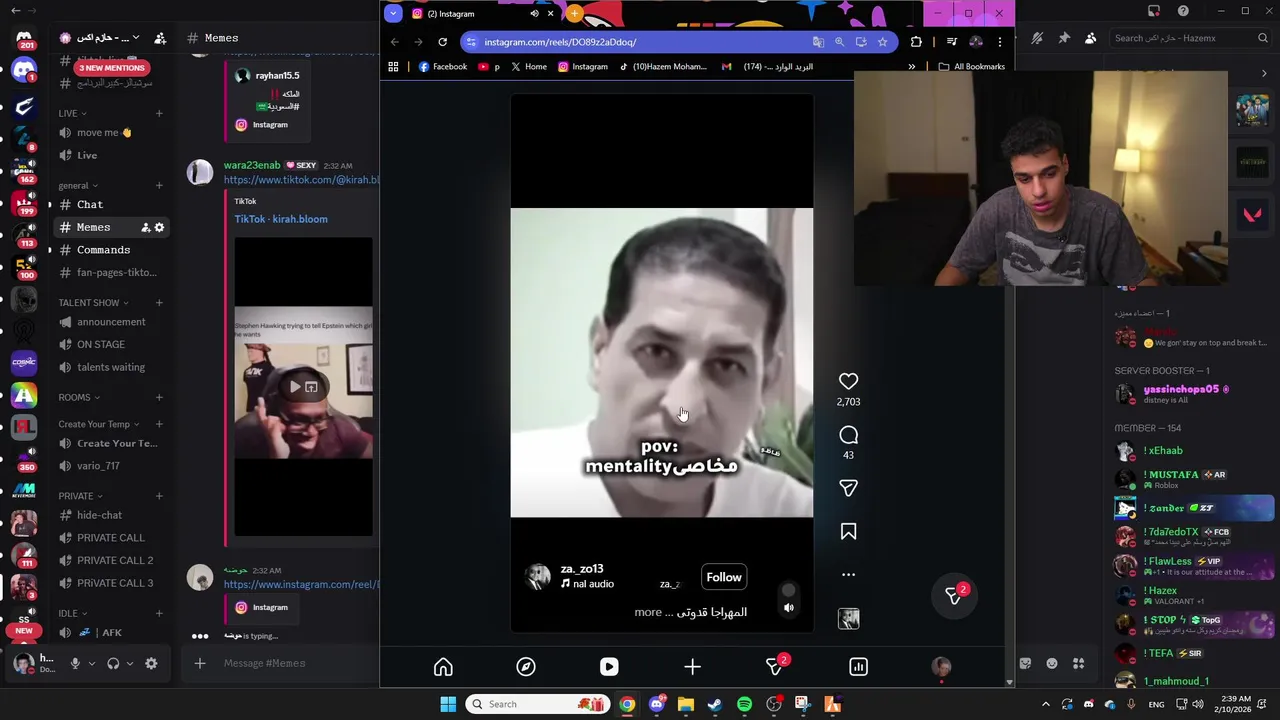Select the Commands channel in Discord
Screen dimensions: 1280x720
[110, 250]
